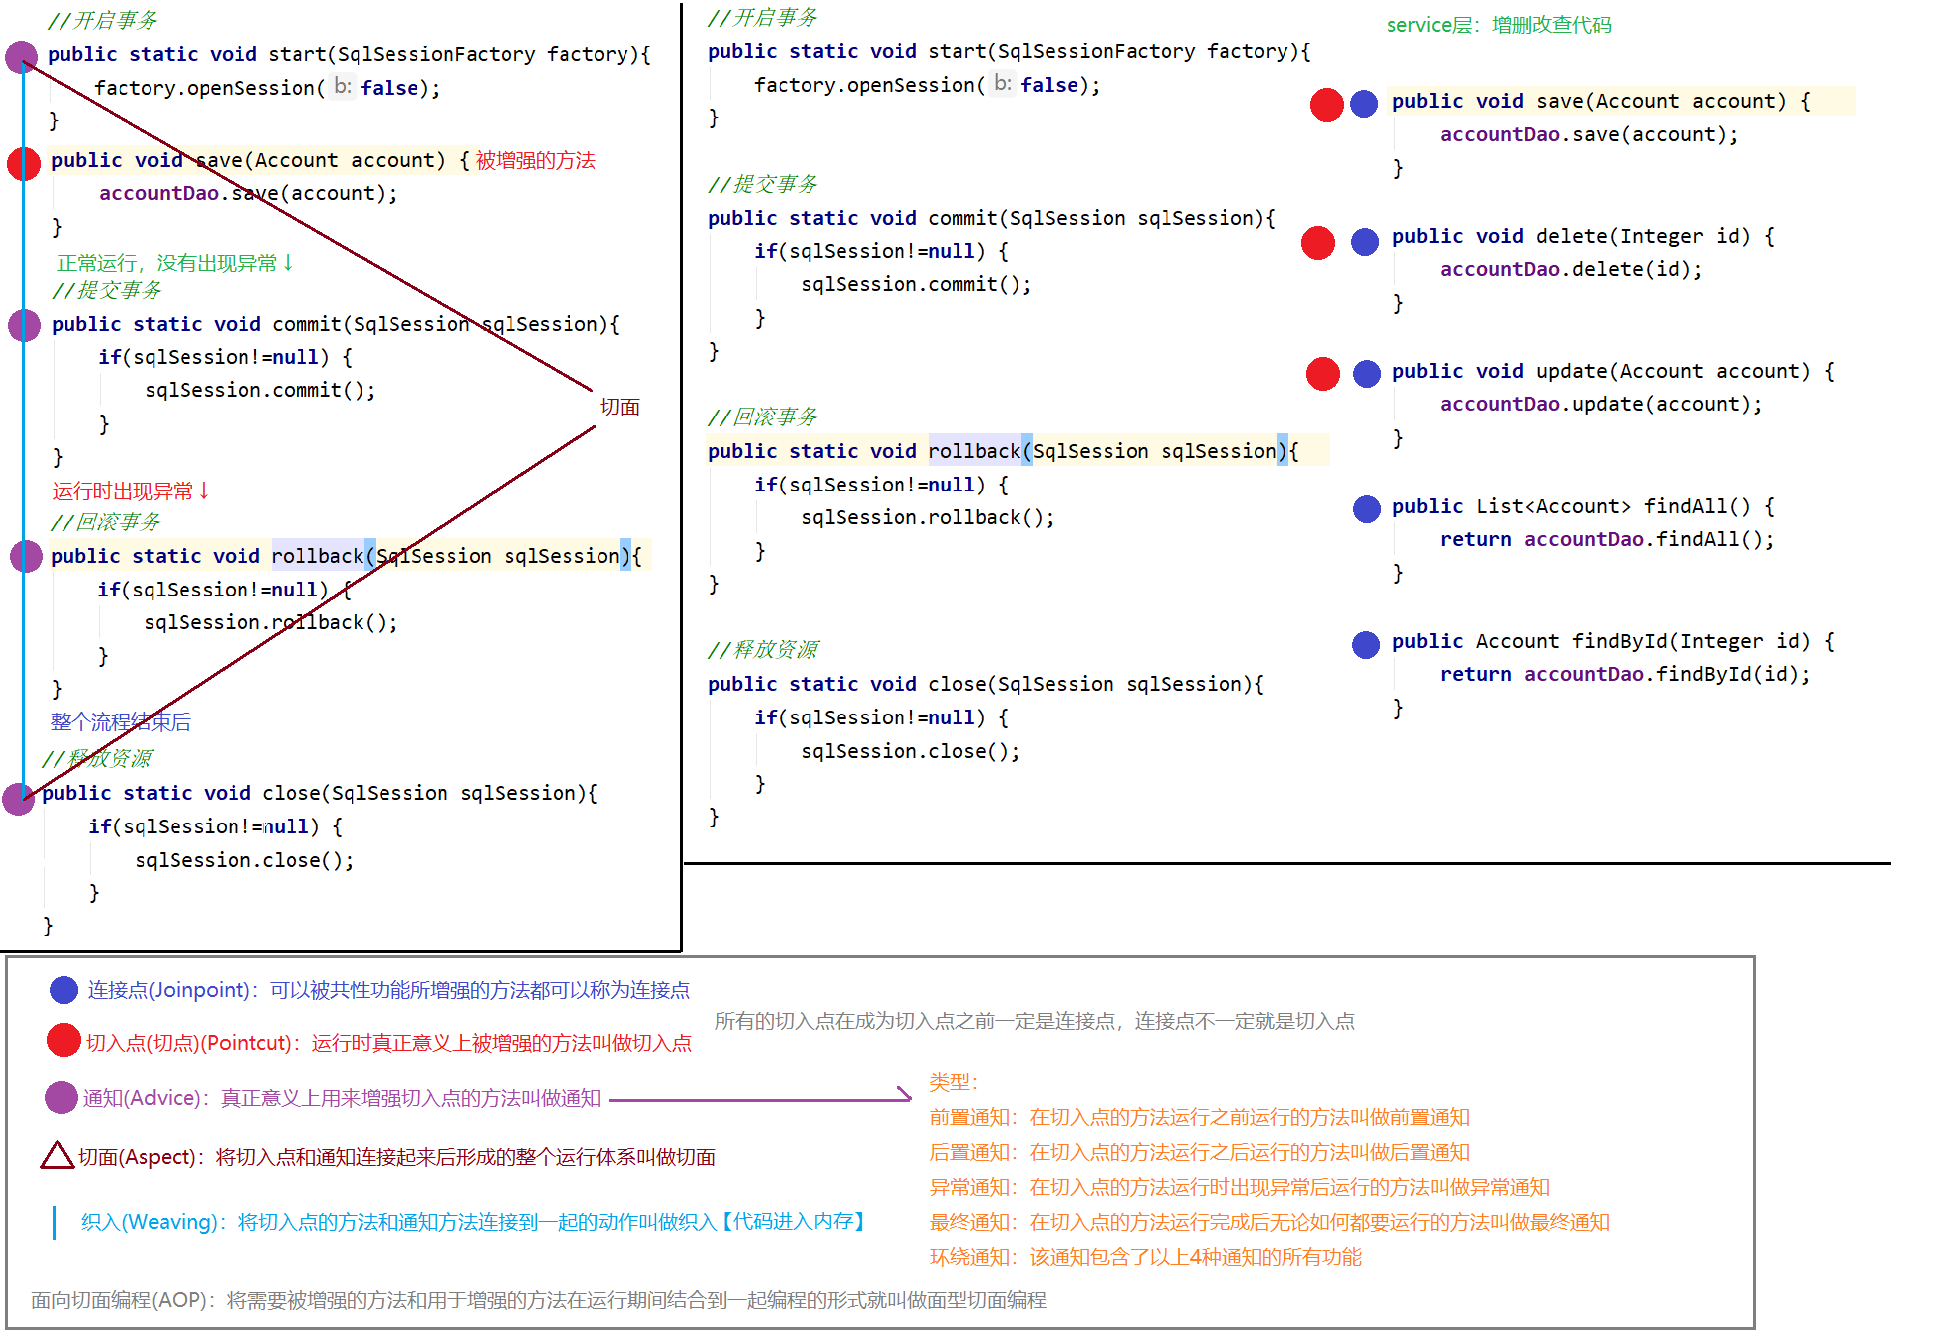
Task: Click the blue dot beside findById method
Action: pyautogui.click(x=1366, y=644)
